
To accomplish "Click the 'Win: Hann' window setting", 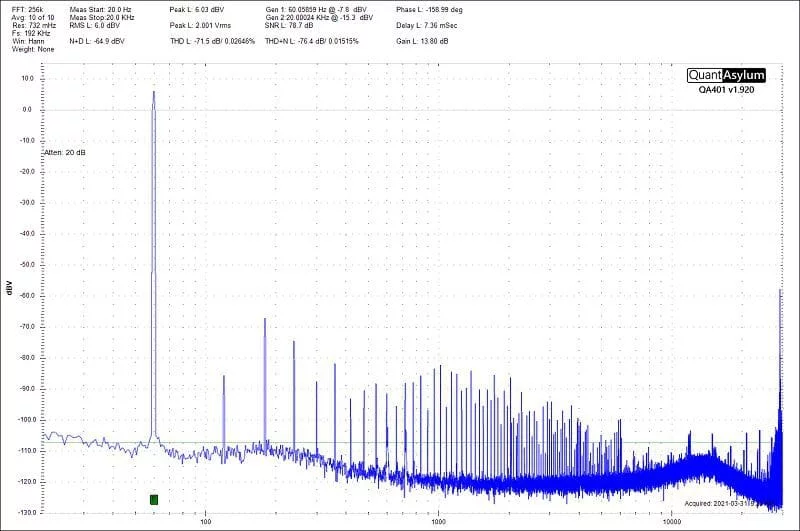I will [x=29, y=41].
